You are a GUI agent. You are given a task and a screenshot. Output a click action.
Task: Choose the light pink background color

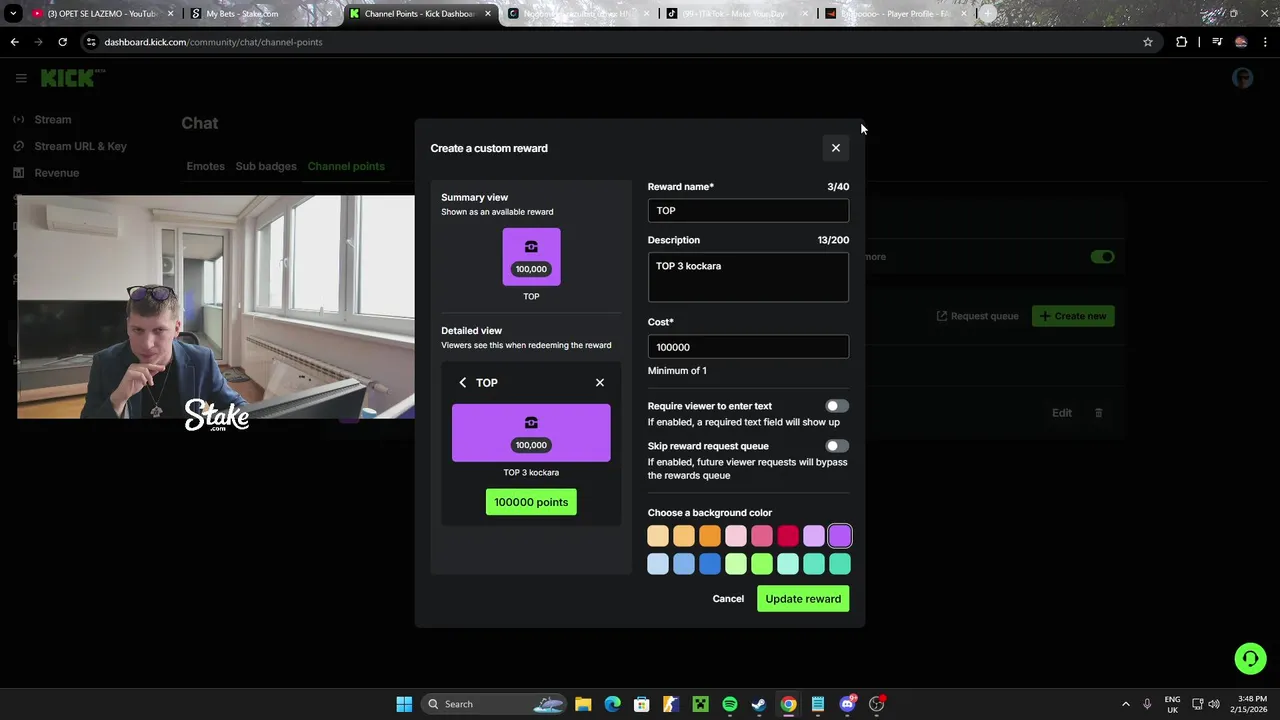[x=736, y=537]
